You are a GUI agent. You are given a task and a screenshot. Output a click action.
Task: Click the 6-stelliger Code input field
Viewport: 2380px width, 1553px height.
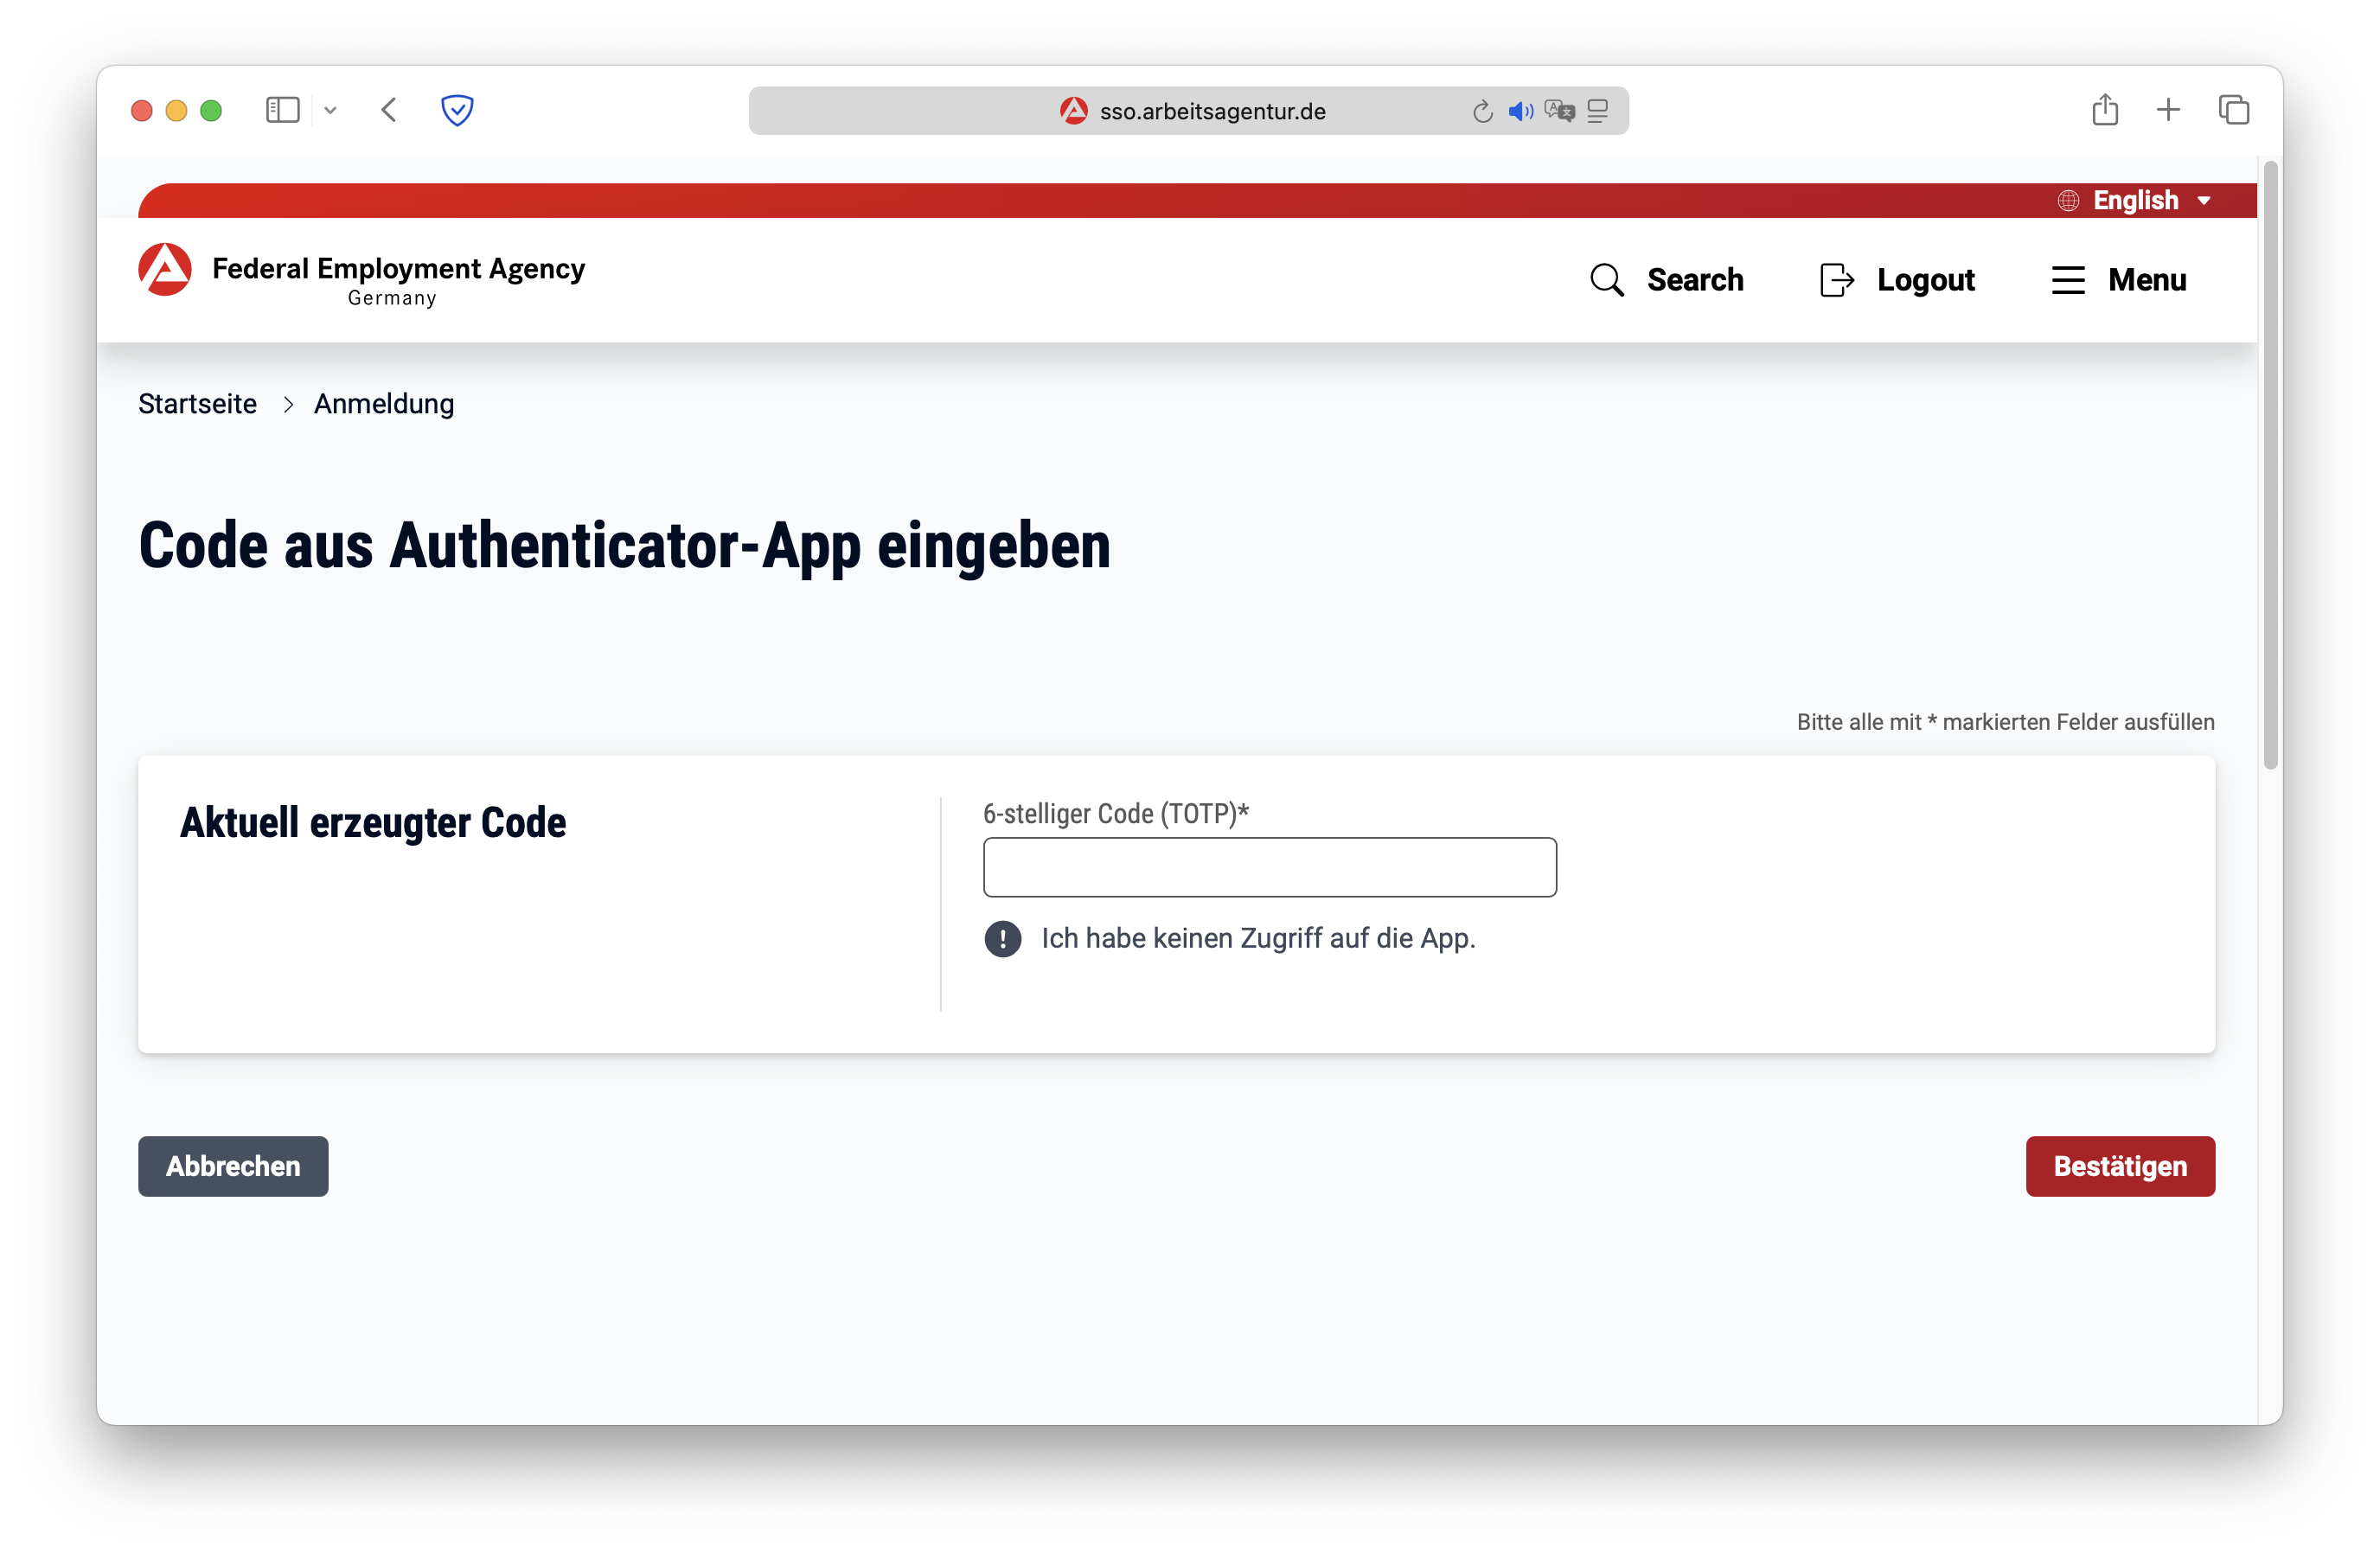[x=1269, y=867]
